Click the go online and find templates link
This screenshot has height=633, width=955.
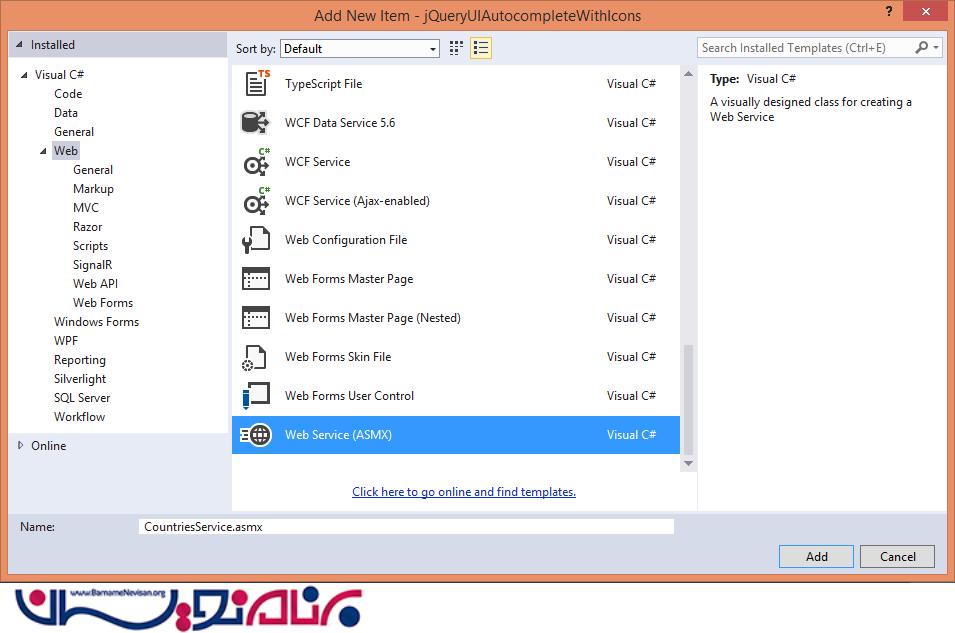point(464,492)
